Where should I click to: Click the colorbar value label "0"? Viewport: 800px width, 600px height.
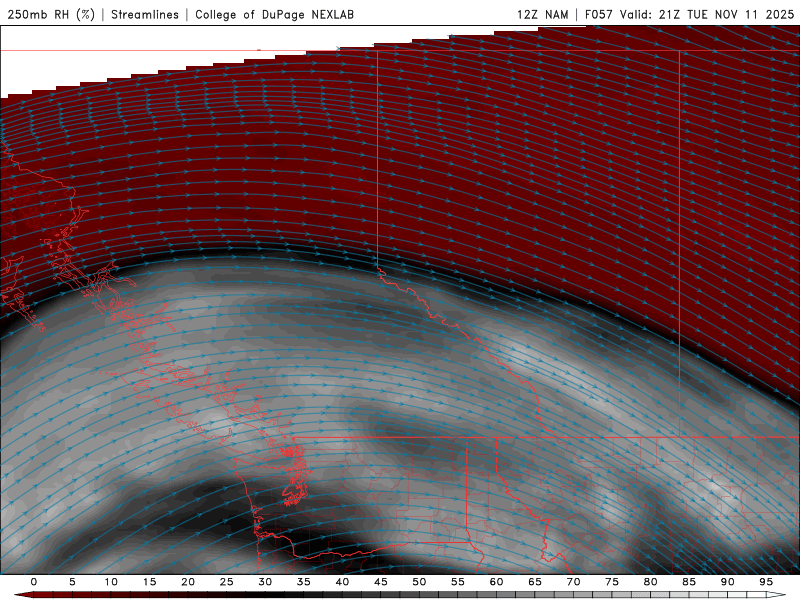pos(34,582)
